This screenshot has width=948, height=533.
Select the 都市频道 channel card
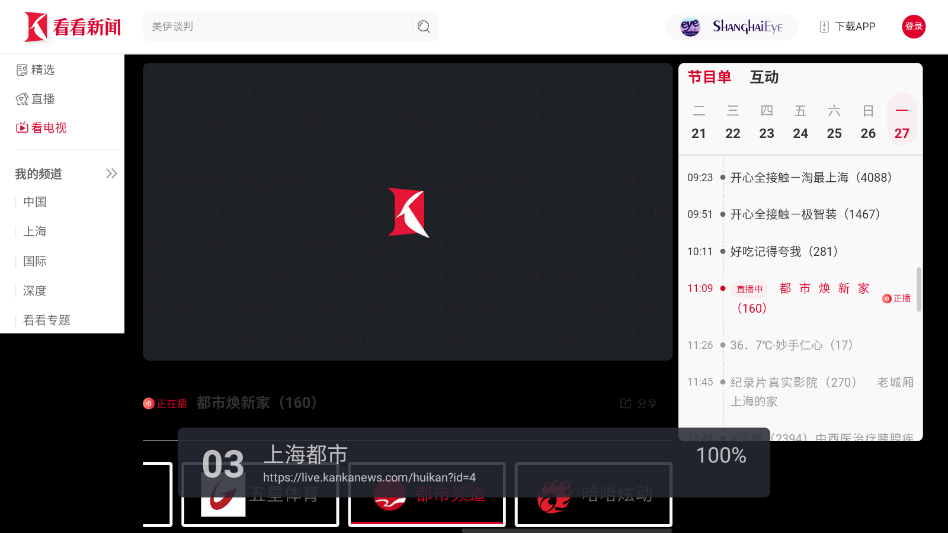coord(427,494)
